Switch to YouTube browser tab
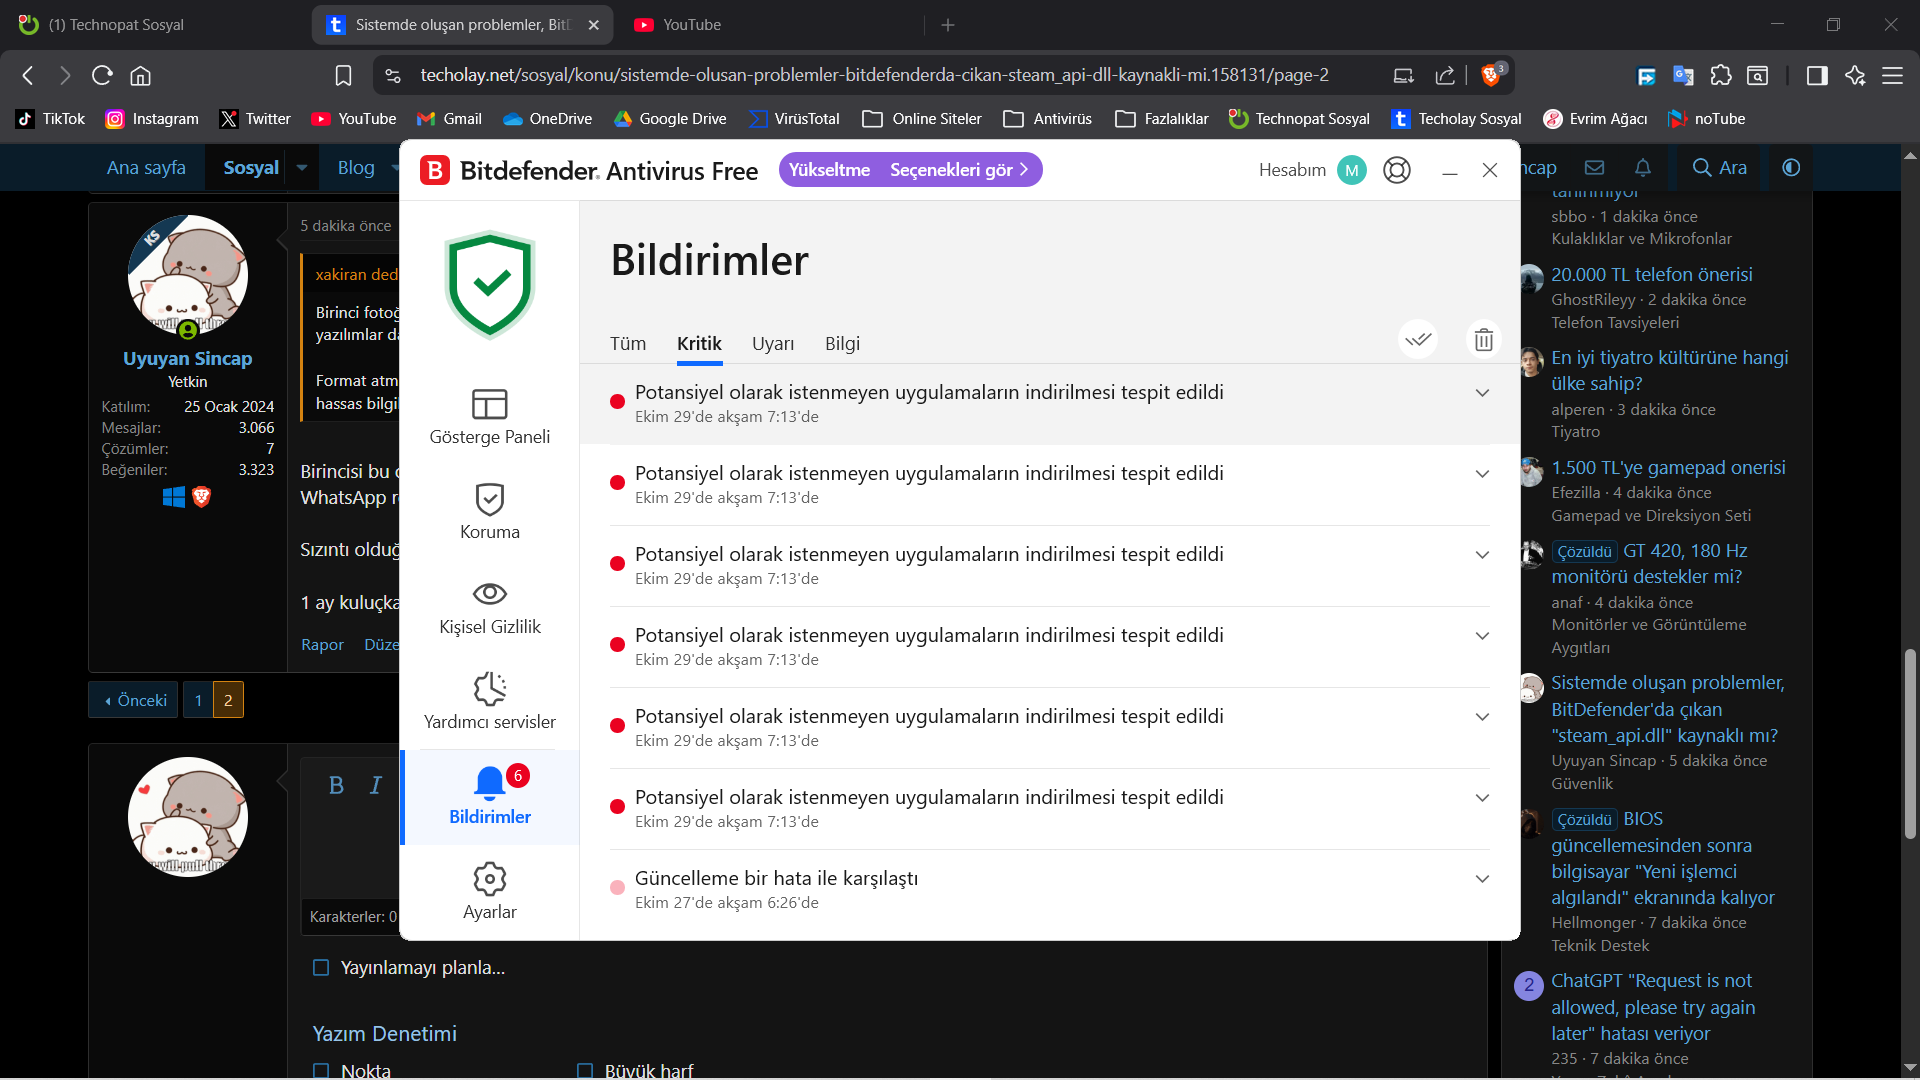 770,24
